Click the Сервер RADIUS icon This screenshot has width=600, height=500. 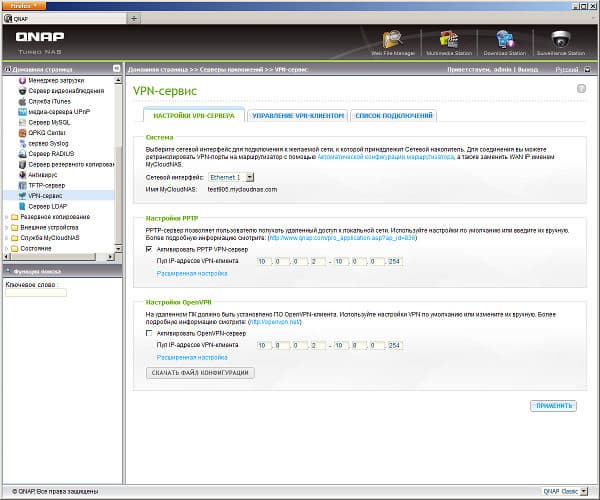pyautogui.click(x=22, y=154)
